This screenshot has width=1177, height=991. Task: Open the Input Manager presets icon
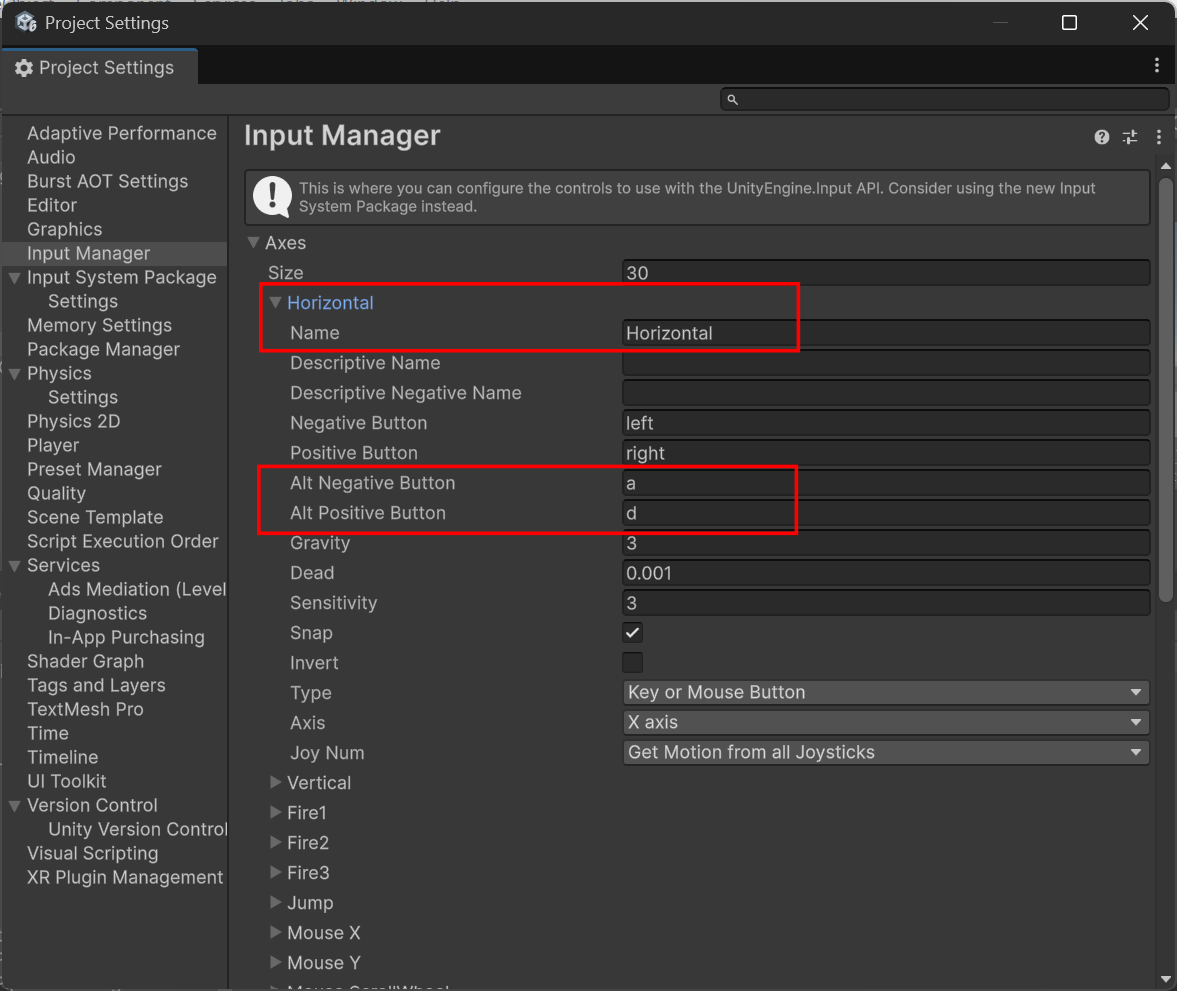pyautogui.click(x=1130, y=137)
